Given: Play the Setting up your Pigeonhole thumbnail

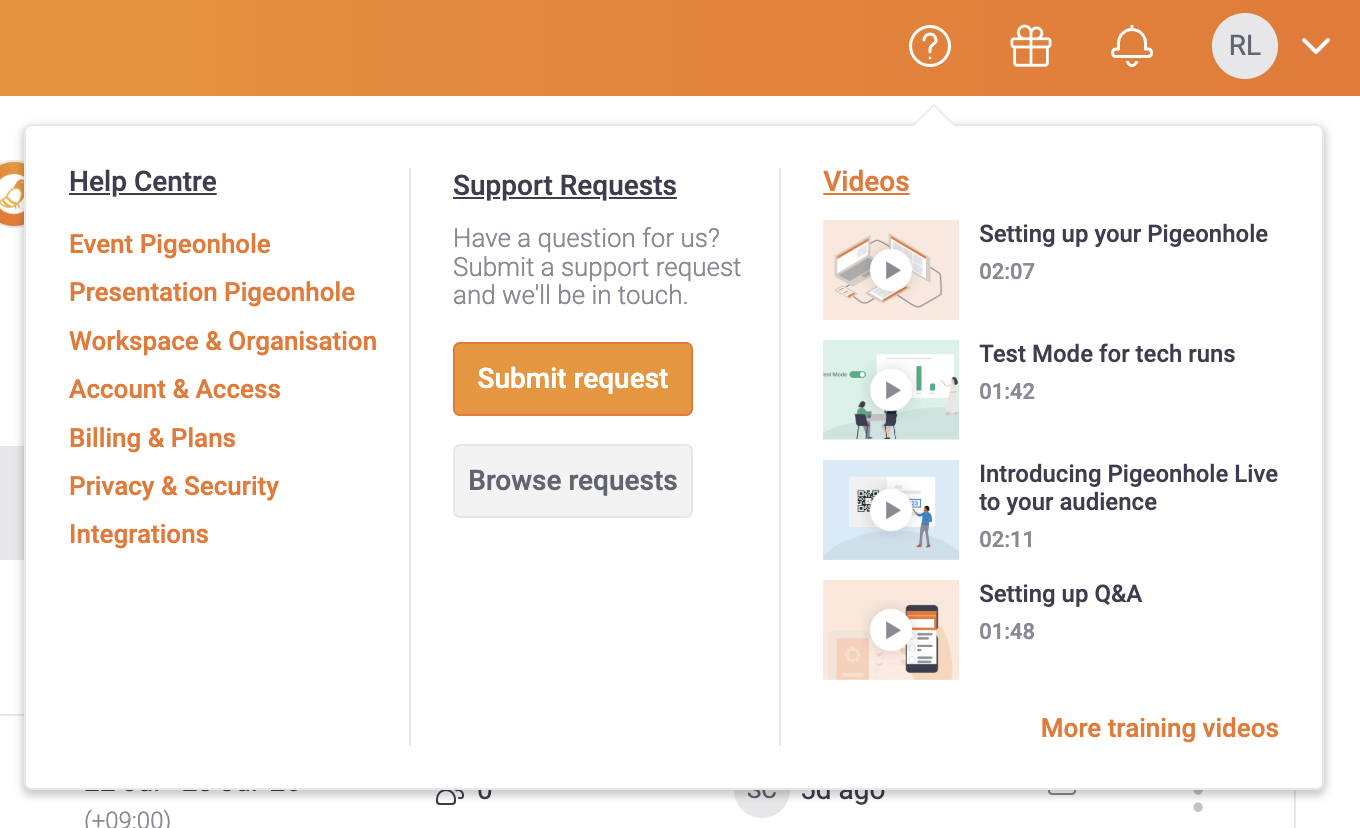Looking at the screenshot, I should click(x=891, y=270).
